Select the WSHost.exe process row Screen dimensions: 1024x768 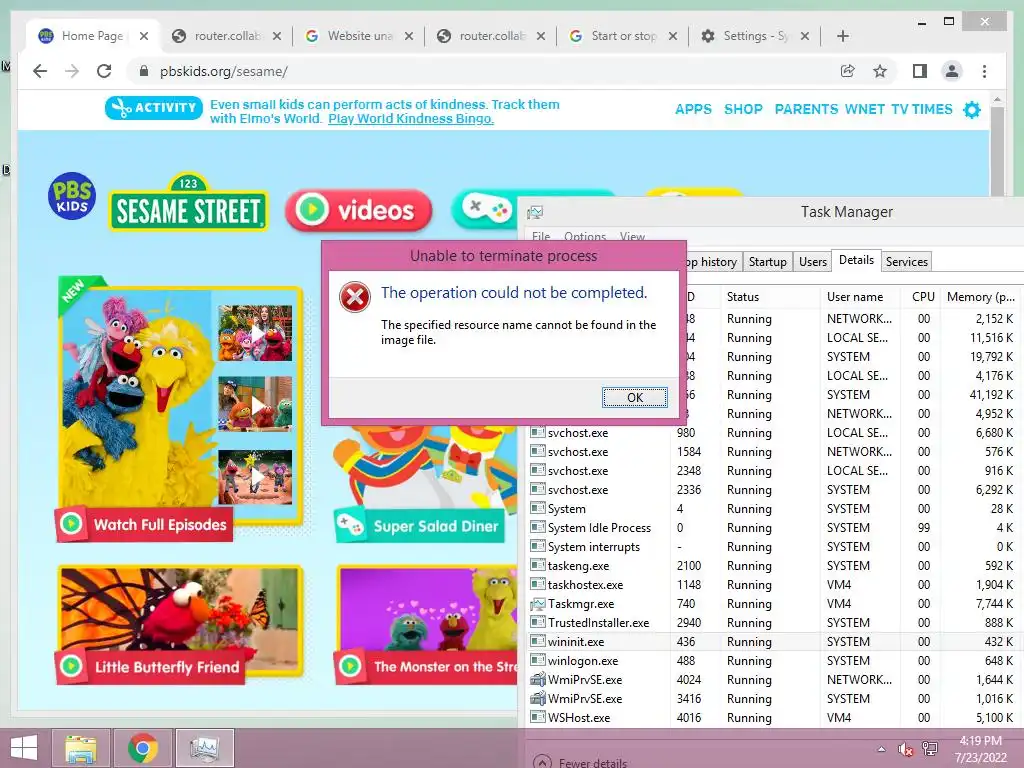click(775, 718)
